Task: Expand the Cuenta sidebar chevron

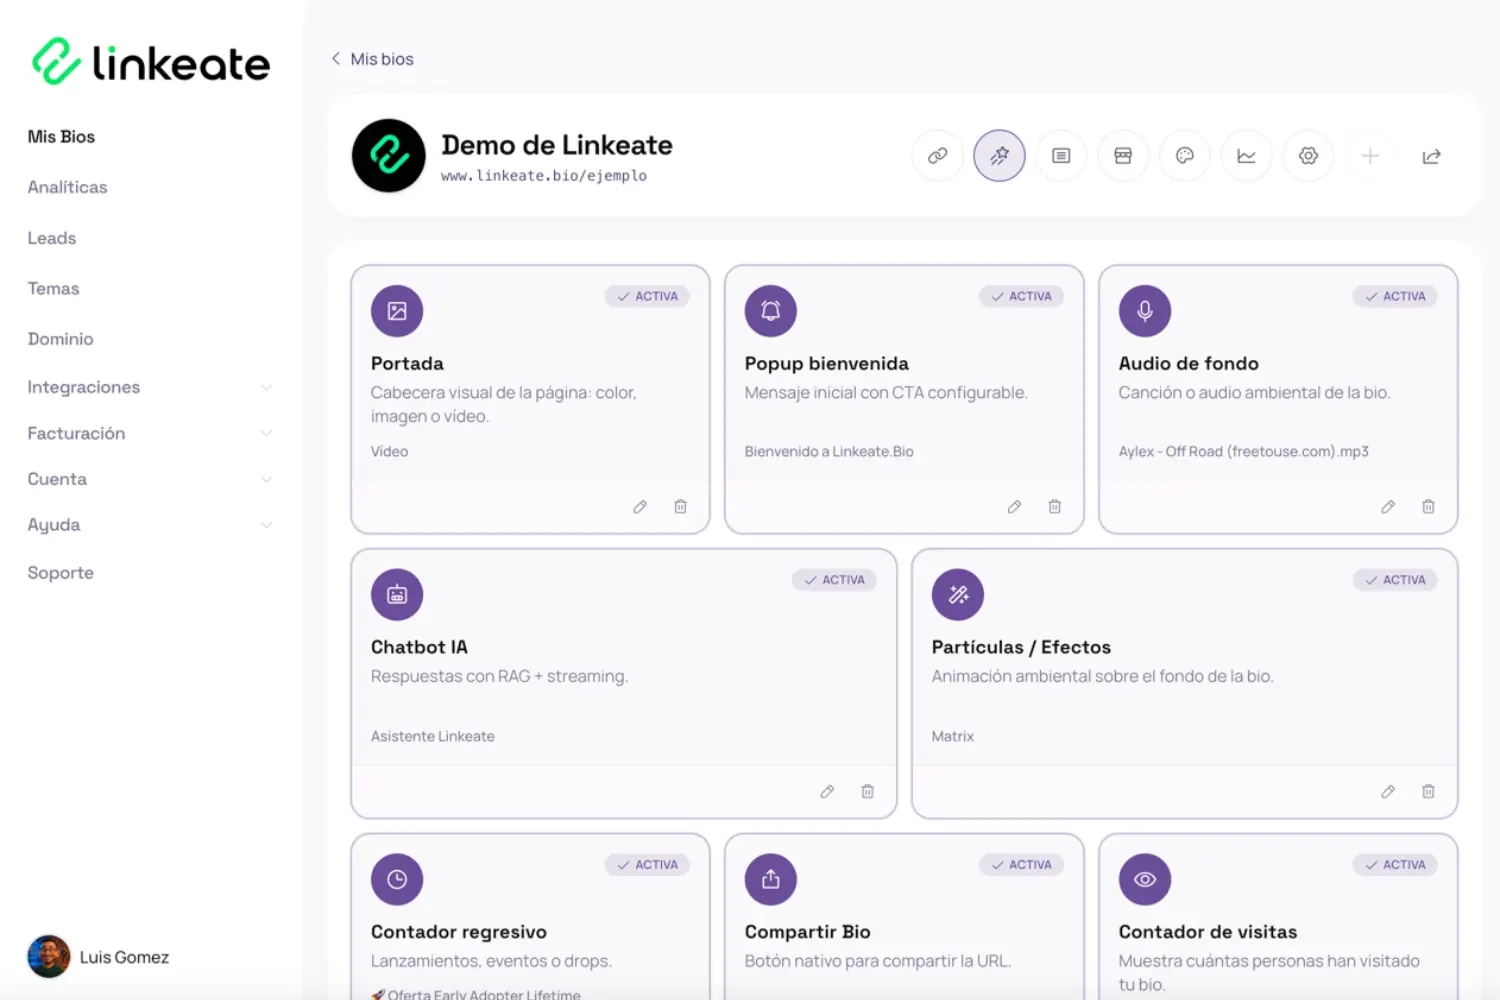Action: point(266,479)
